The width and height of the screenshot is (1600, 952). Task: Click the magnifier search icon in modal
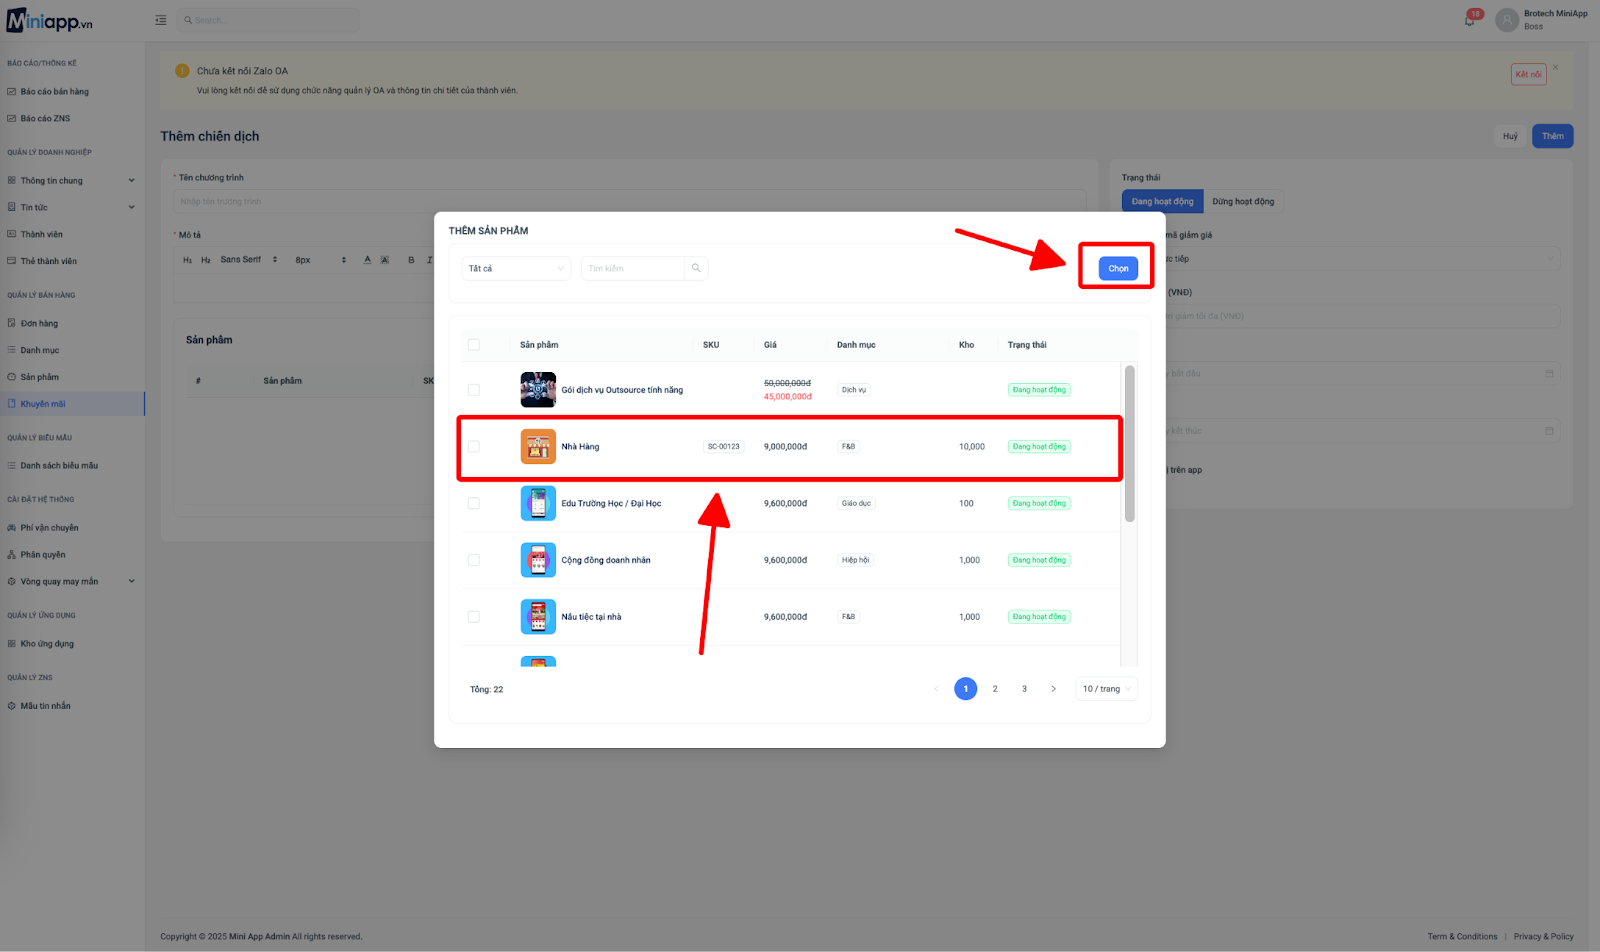click(x=696, y=268)
